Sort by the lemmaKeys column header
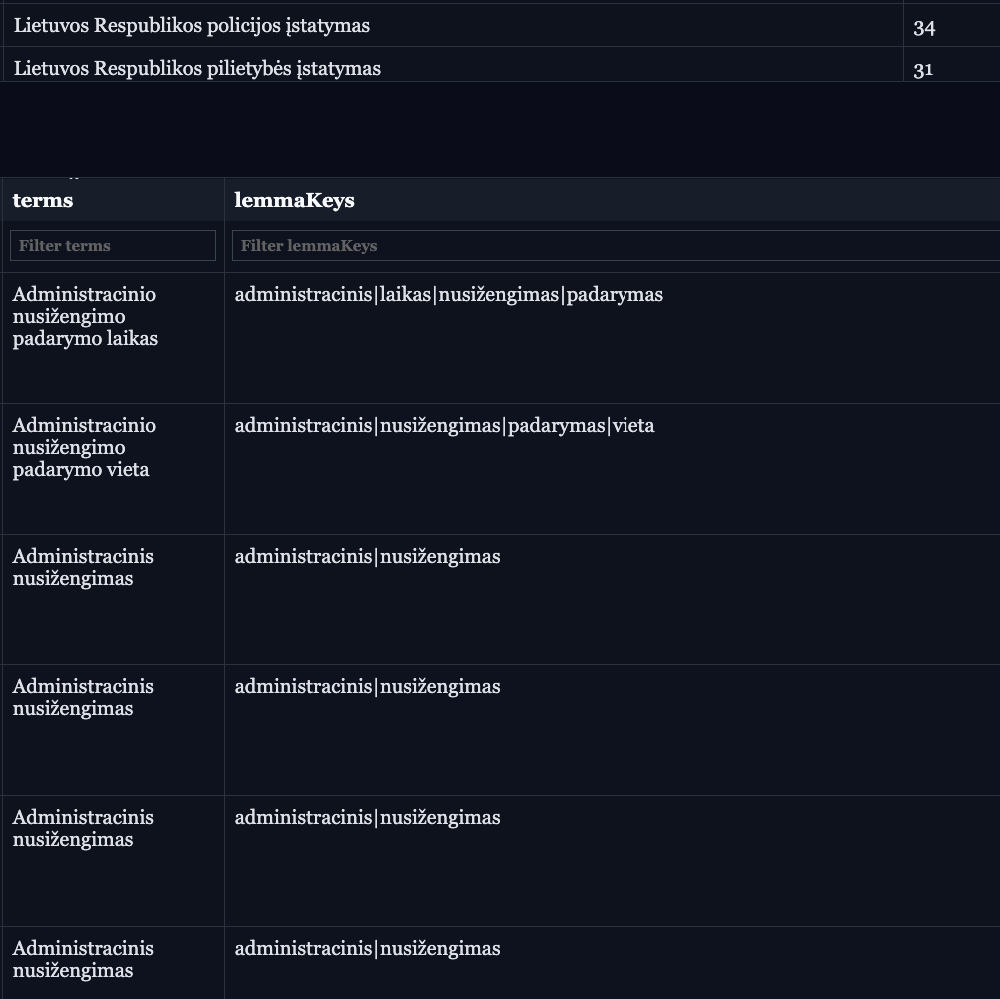 (294, 200)
